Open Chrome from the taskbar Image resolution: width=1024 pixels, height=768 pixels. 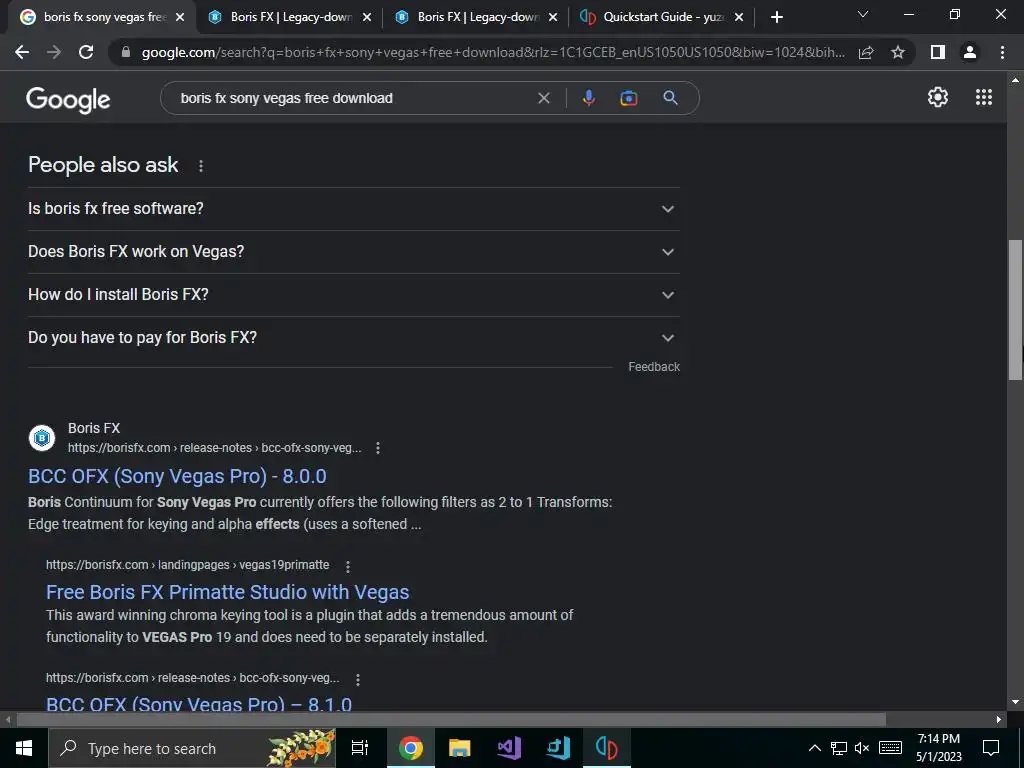coord(411,748)
